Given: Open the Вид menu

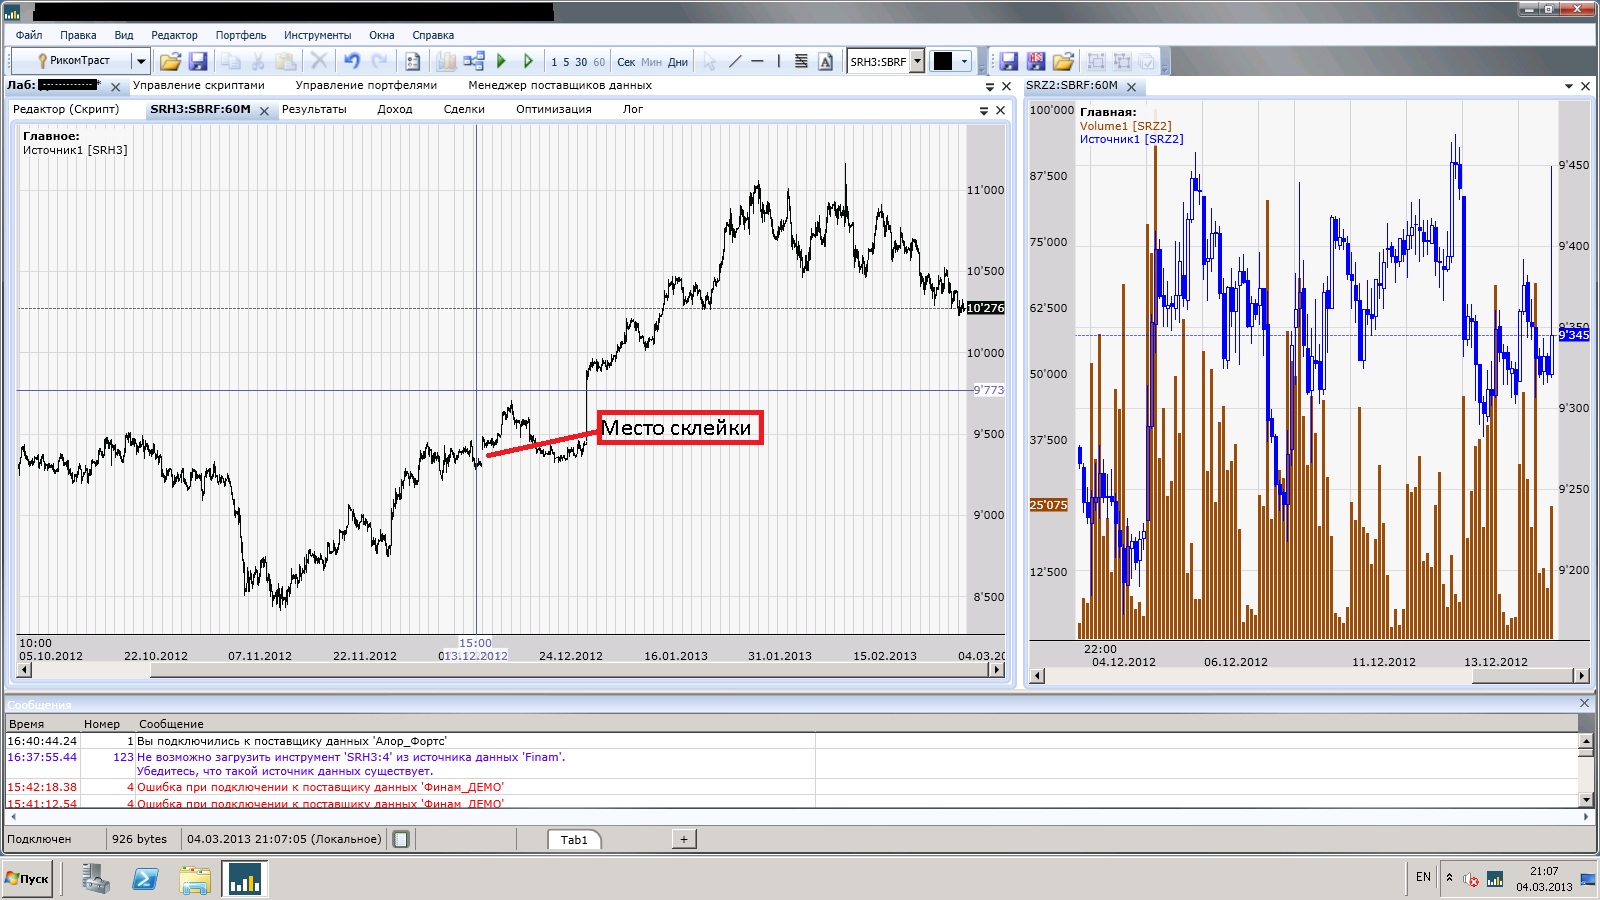Looking at the screenshot, I should click(124, 35).
